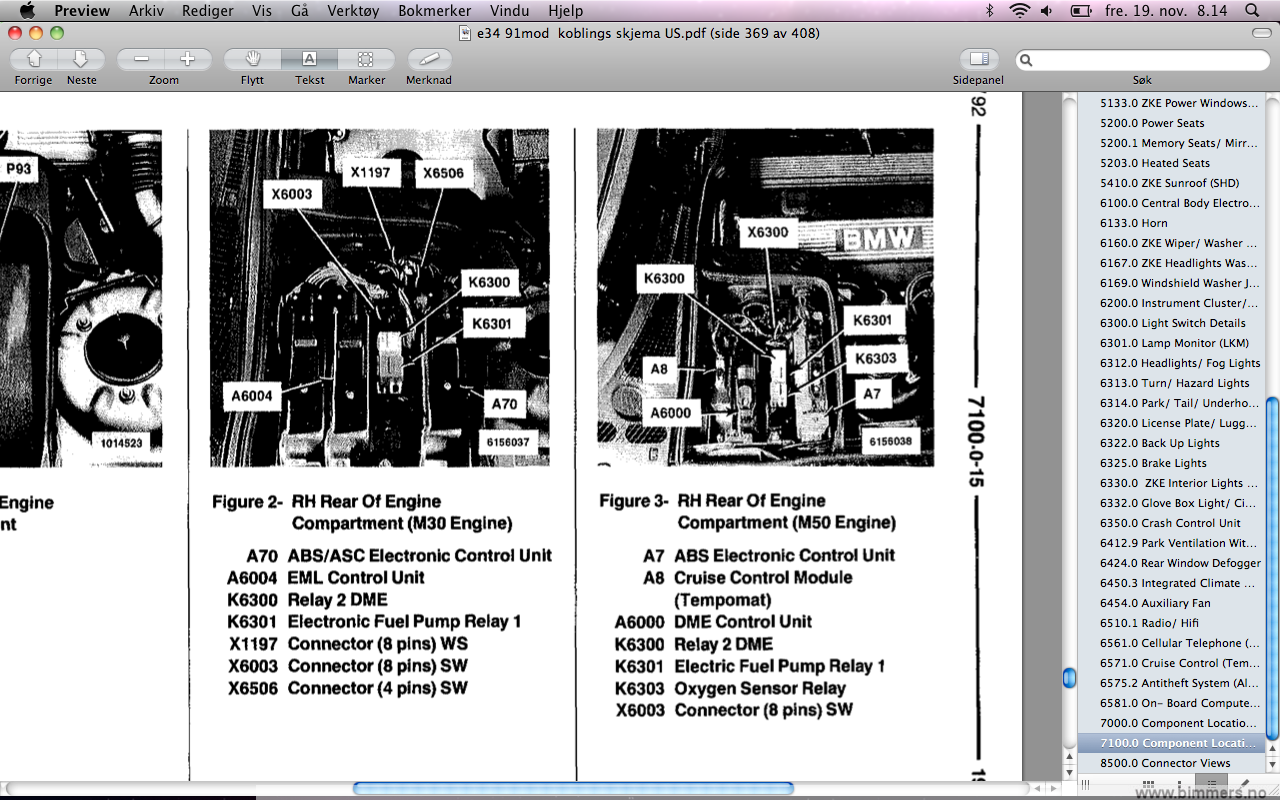The width and height of the screenshot is (1280, 800).
Task: Open the Apple menu
Action: click(x=27, y=11)
